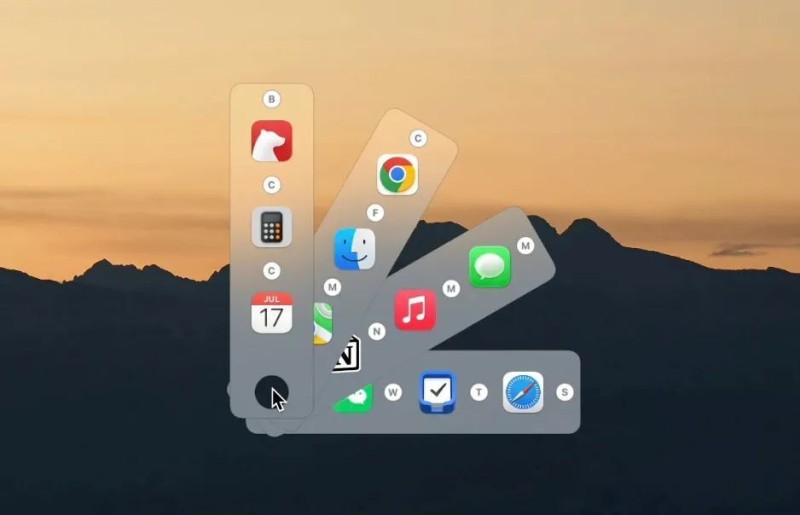Select the S letter badge beside Safari
Screen dimensions: 800x515
564,393
